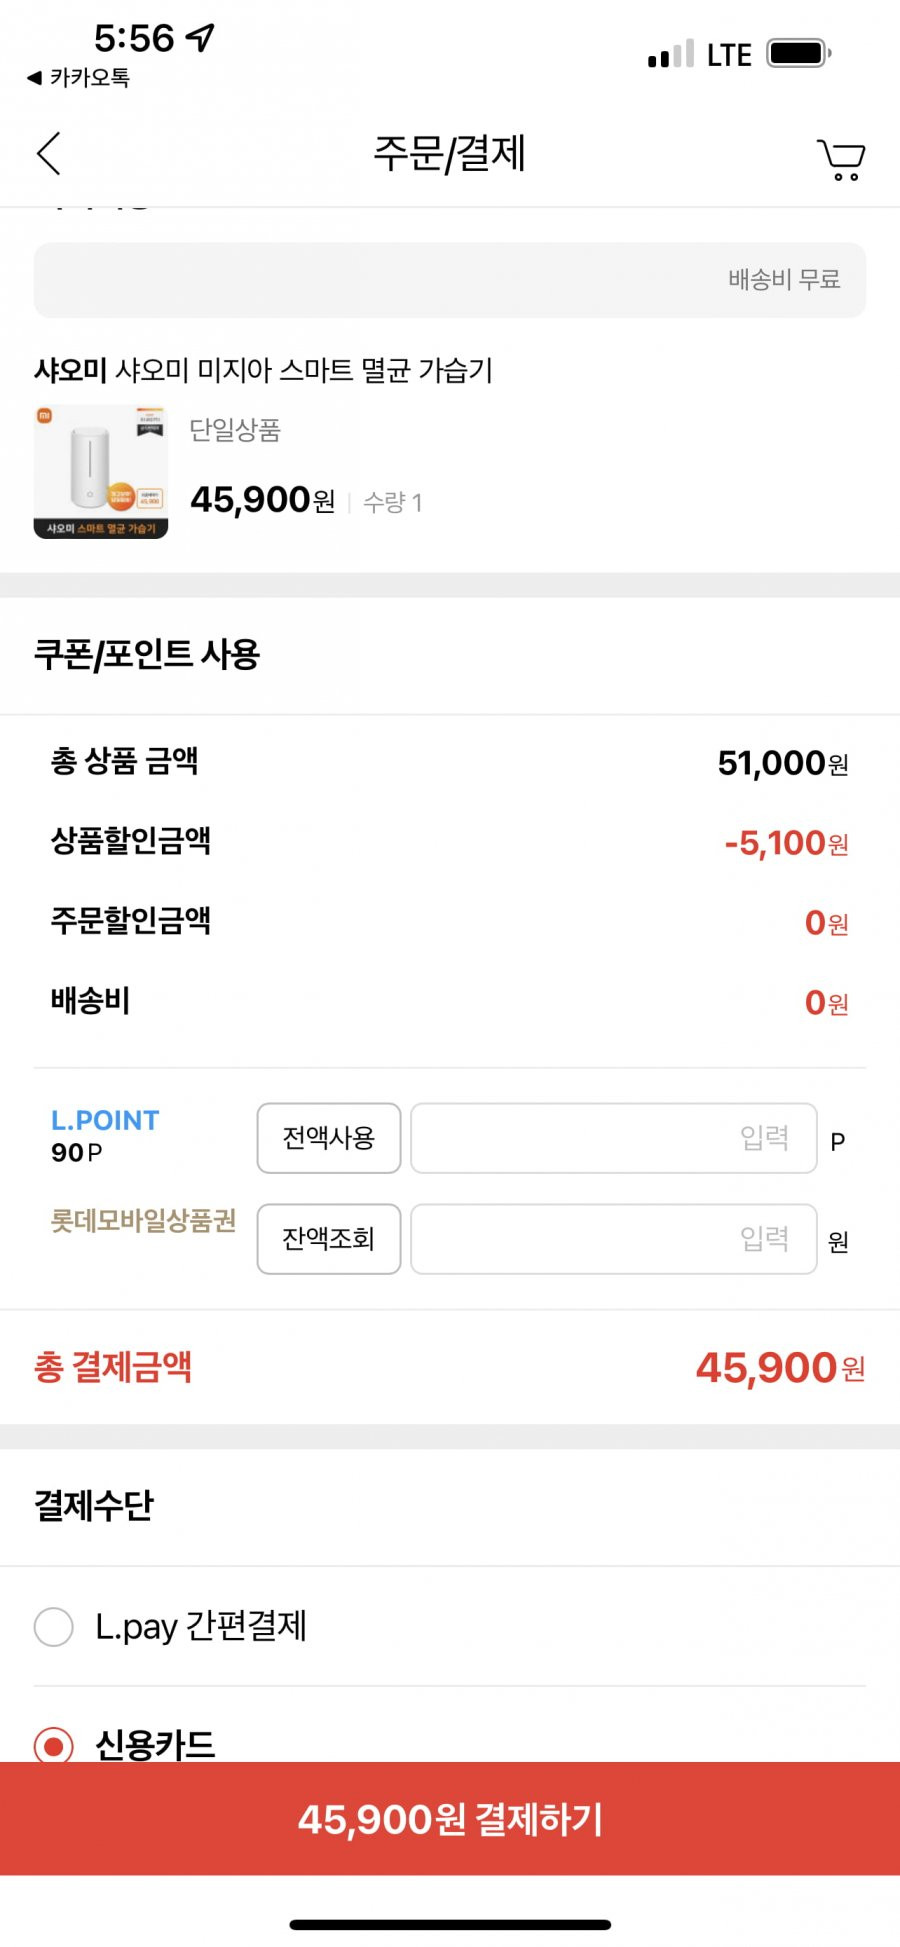Select L.pay 간편결제 radio button
Image resolution: width=900 pixels, height=1947 pixels.
click(54, 1626)
